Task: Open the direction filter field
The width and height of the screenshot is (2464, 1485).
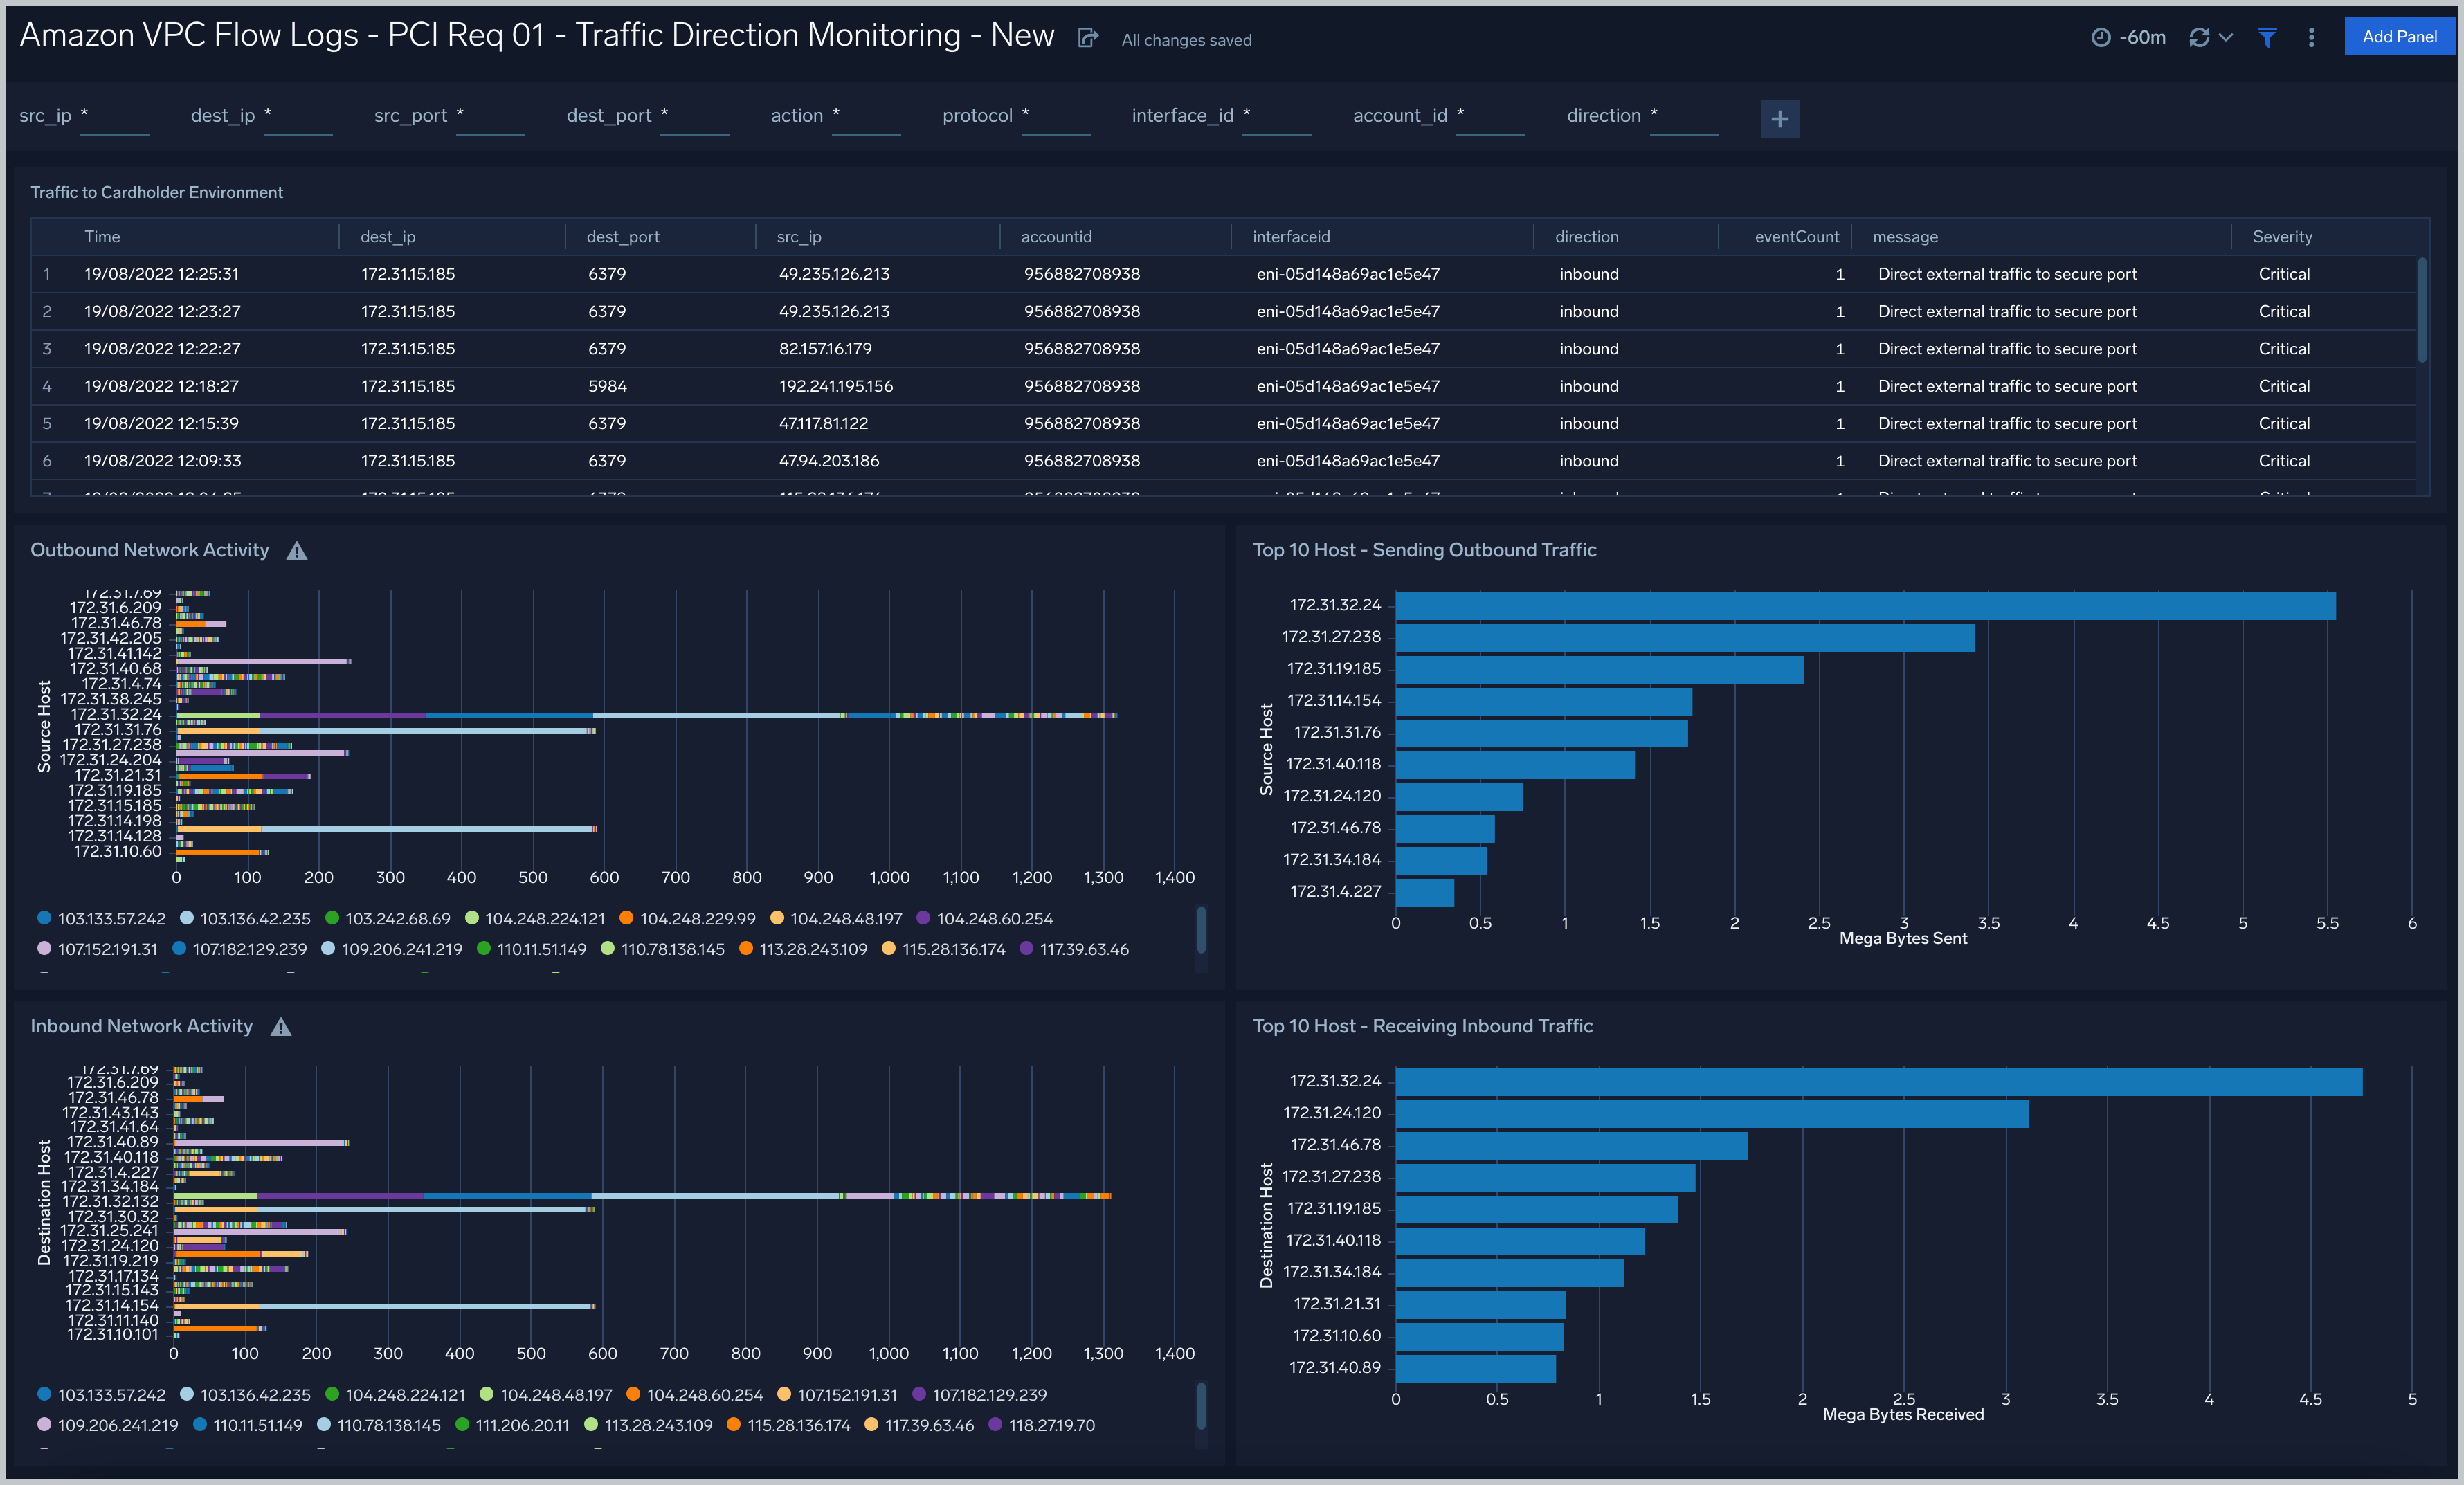Action: 1683,118
